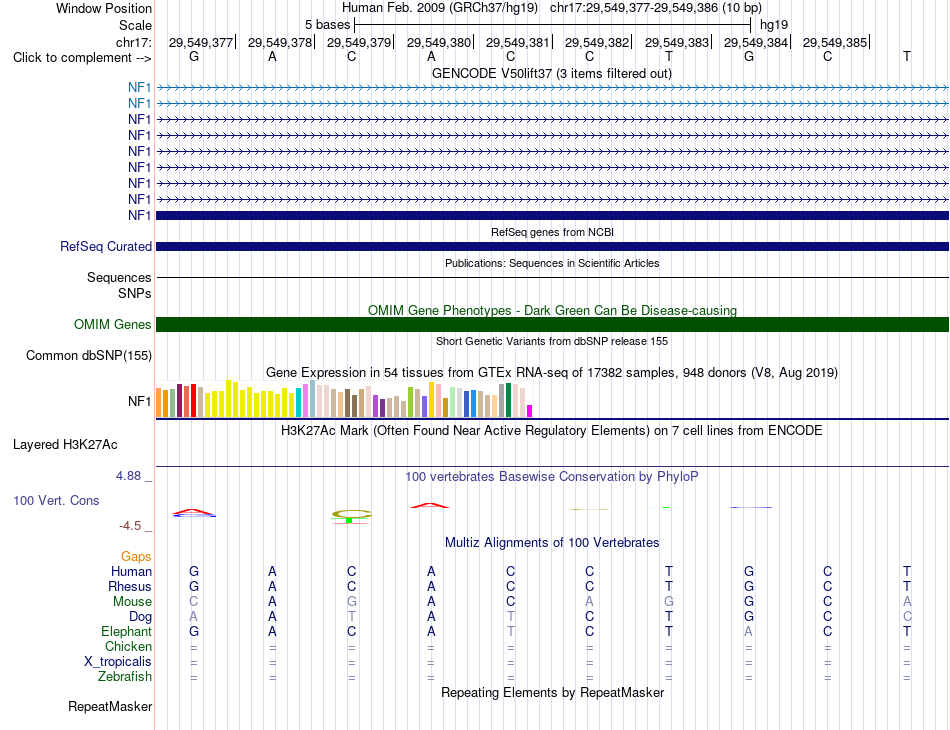
Task: Open 'Multiz Alignments of 100 Vertebrates' title
Action: 552,542
